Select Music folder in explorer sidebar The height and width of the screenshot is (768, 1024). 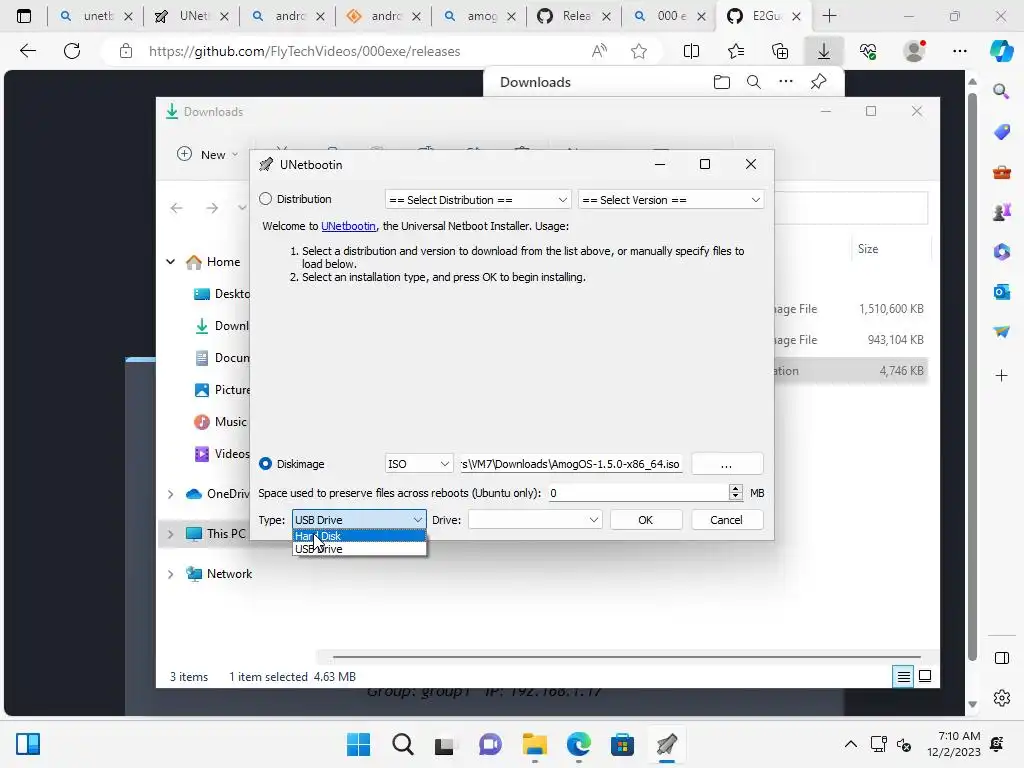point(221,422)
